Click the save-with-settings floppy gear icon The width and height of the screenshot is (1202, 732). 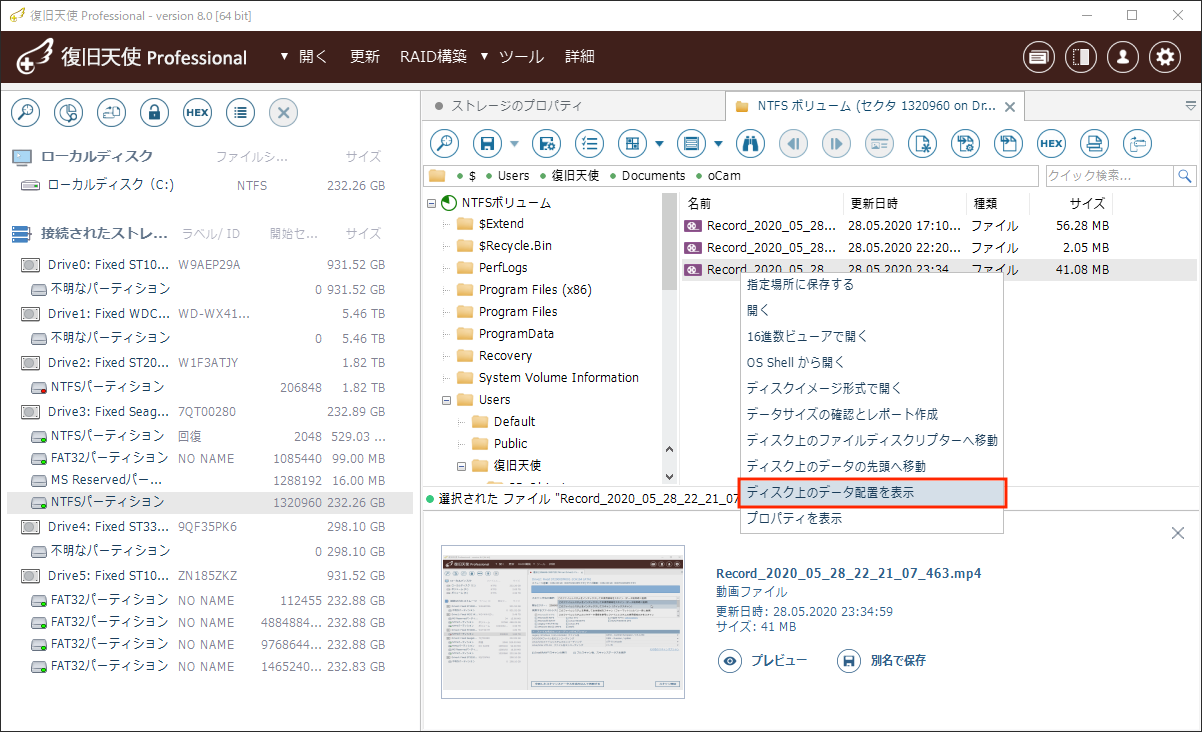pos(546,143)
